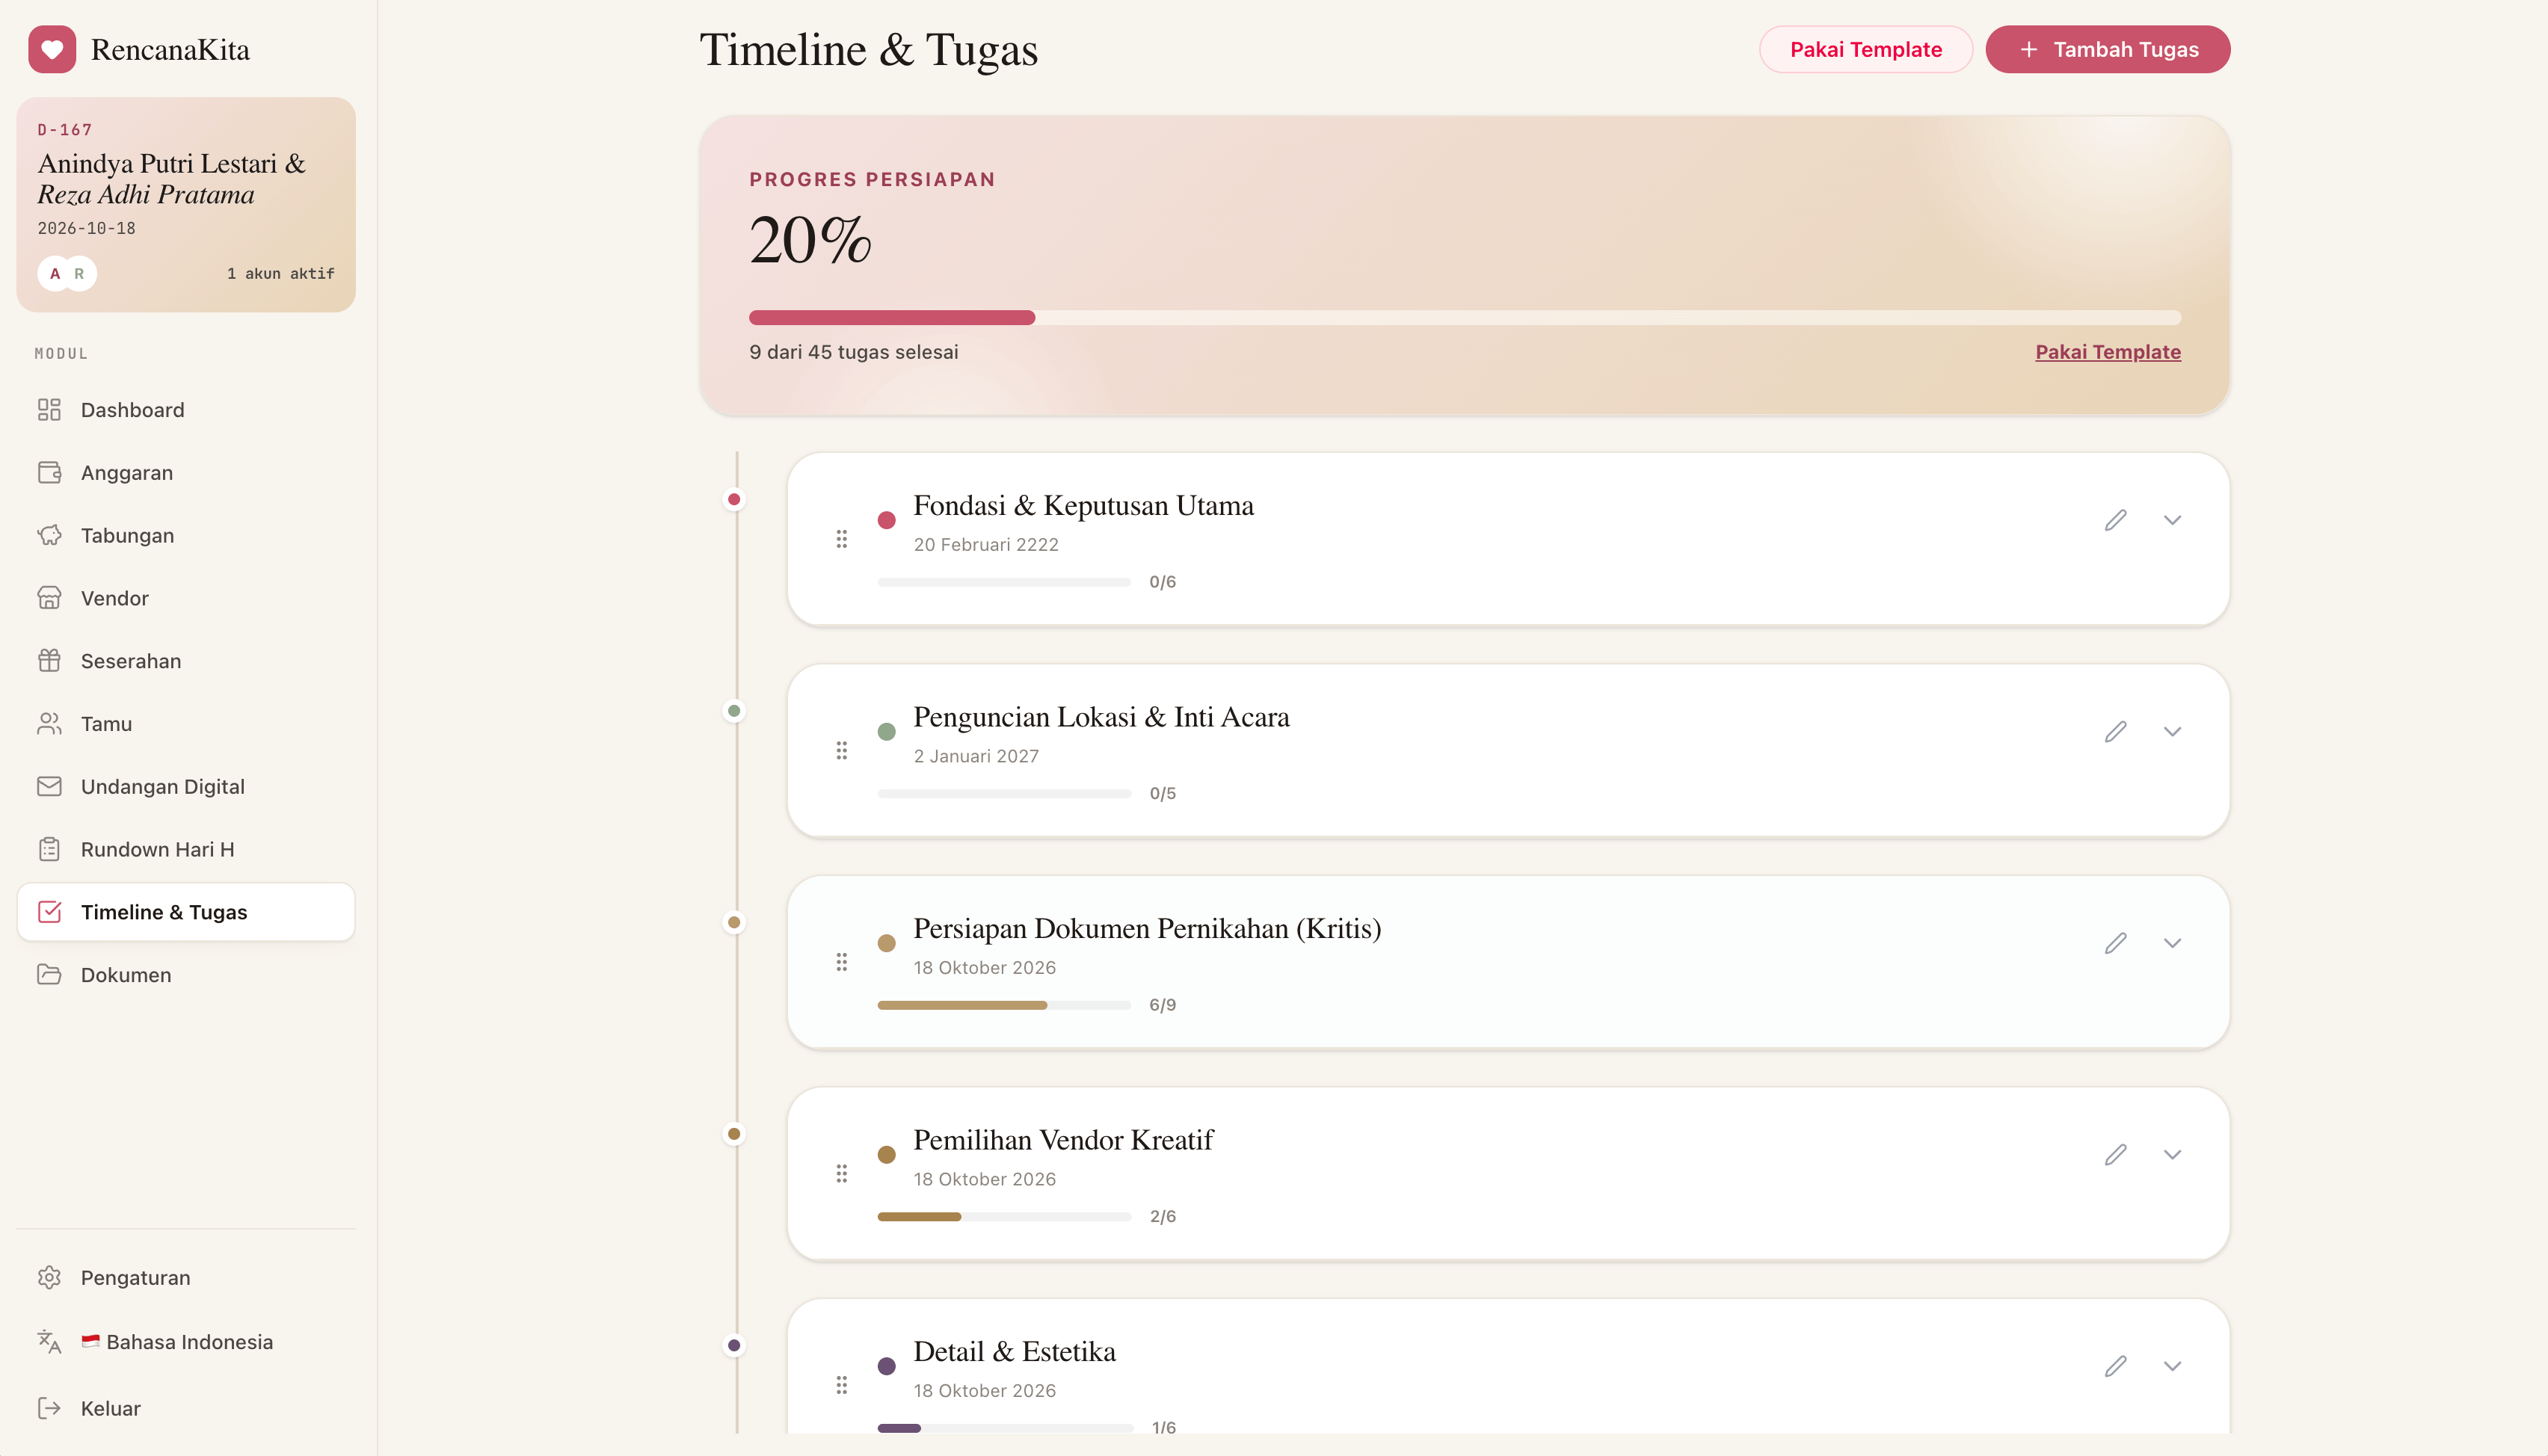The width and height of the screenshot is (2548, 1456).
Task: Click the Pengaturan gear icon
Action: coord(49,1278)
